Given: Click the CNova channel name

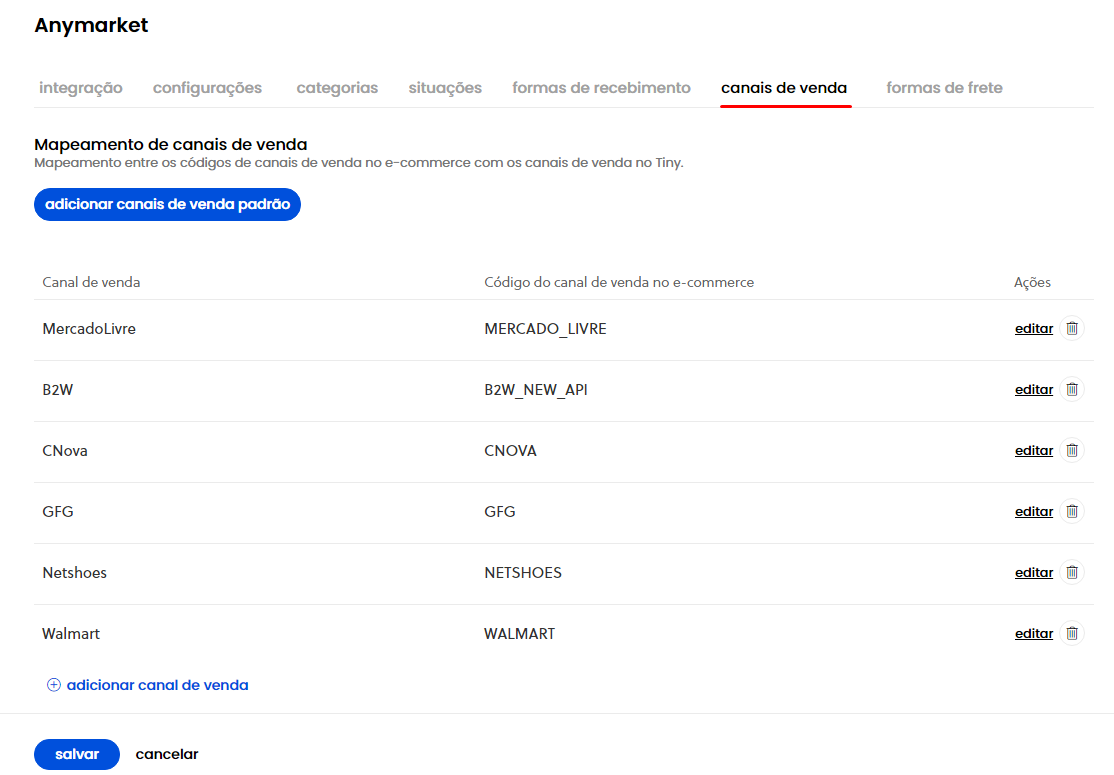Looking at the screenshot, I should point(65,451).
